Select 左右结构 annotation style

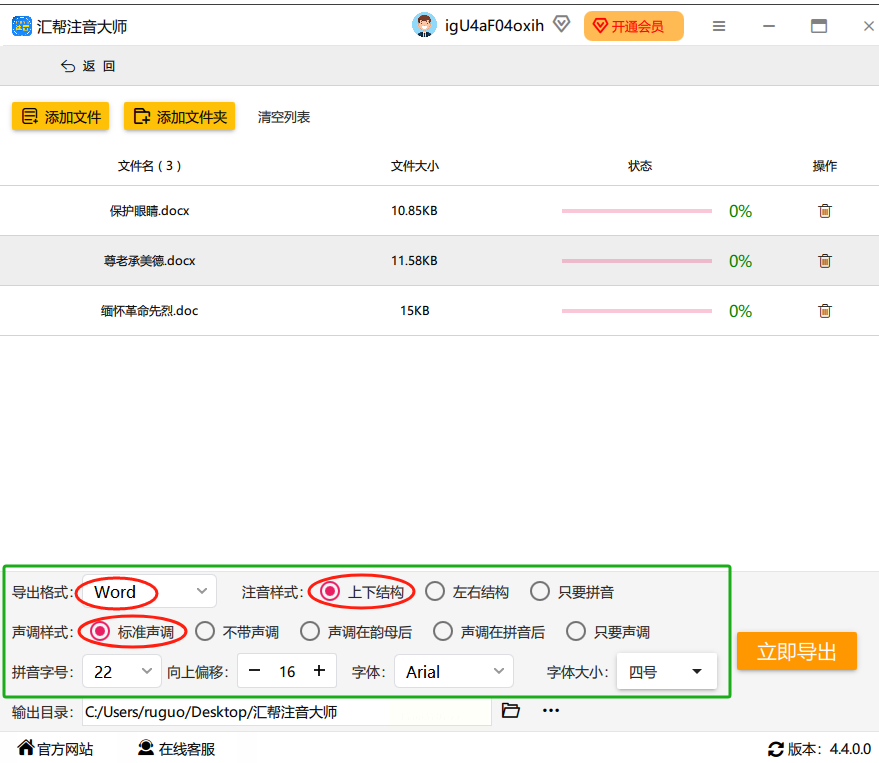tap(435, 592)
